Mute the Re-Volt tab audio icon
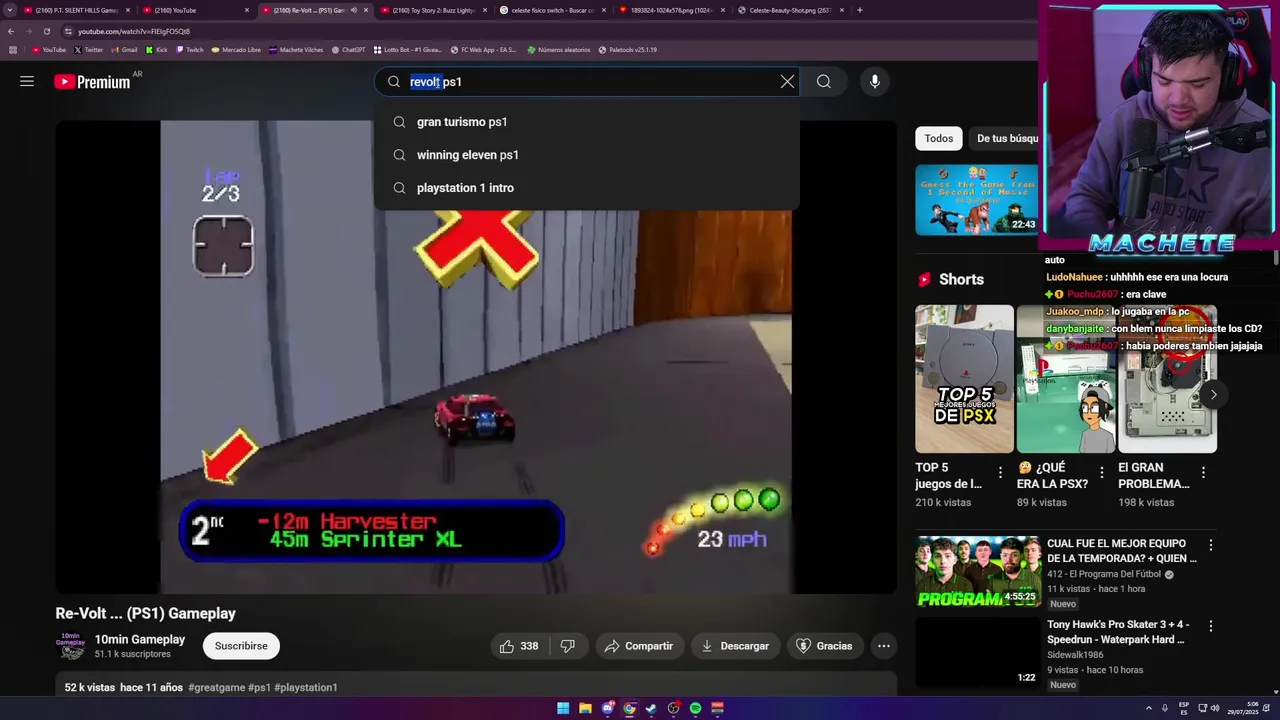The width and height of the screenshot is (1280, 720). [353, 10]
